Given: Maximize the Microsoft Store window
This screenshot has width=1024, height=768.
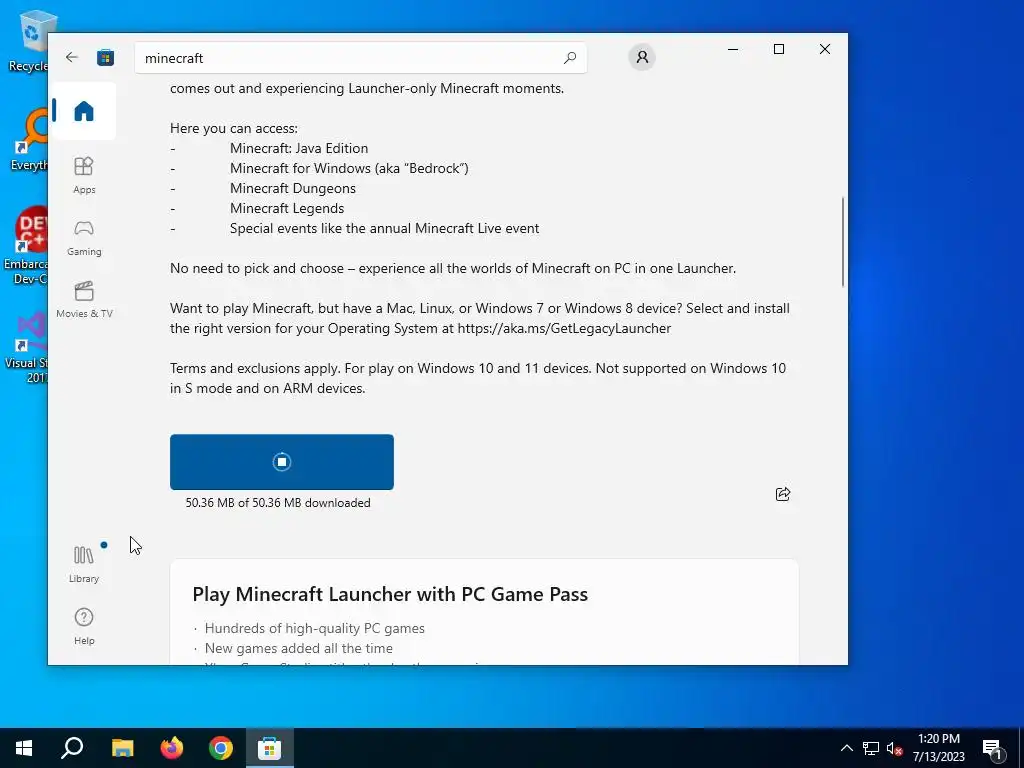Looking at the screenshot, I should click(x=778, y=50).
